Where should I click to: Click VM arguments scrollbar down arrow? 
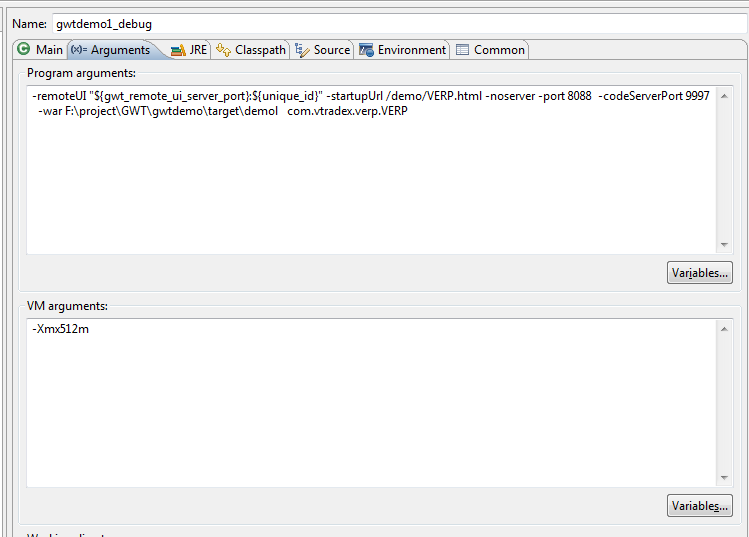724,478
